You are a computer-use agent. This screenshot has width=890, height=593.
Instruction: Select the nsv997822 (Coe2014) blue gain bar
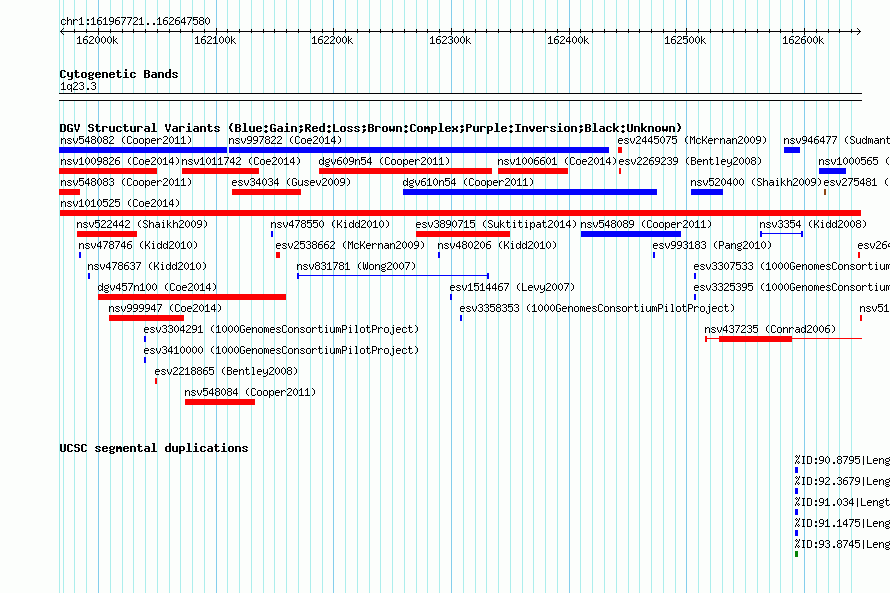pos(418,150)
